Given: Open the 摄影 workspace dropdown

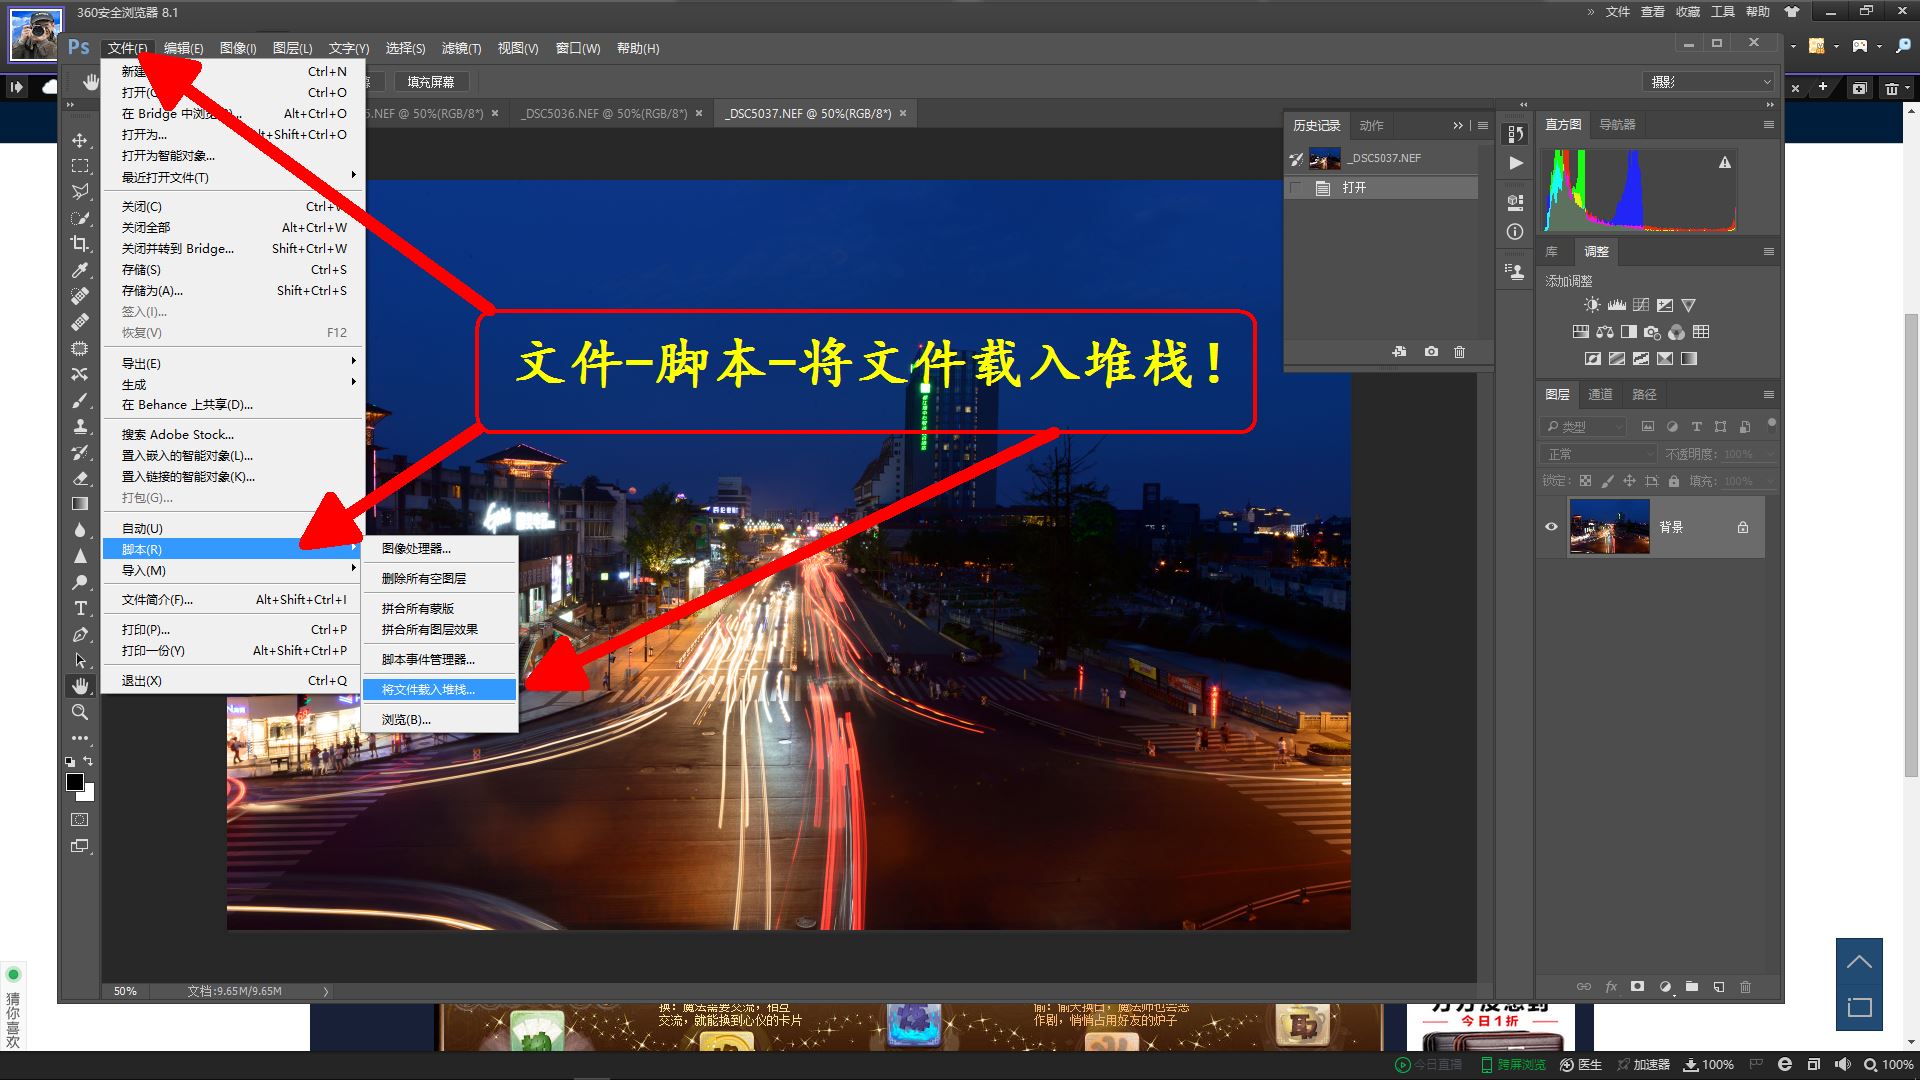Looking at the screenshot, I should click(1709, 82).
